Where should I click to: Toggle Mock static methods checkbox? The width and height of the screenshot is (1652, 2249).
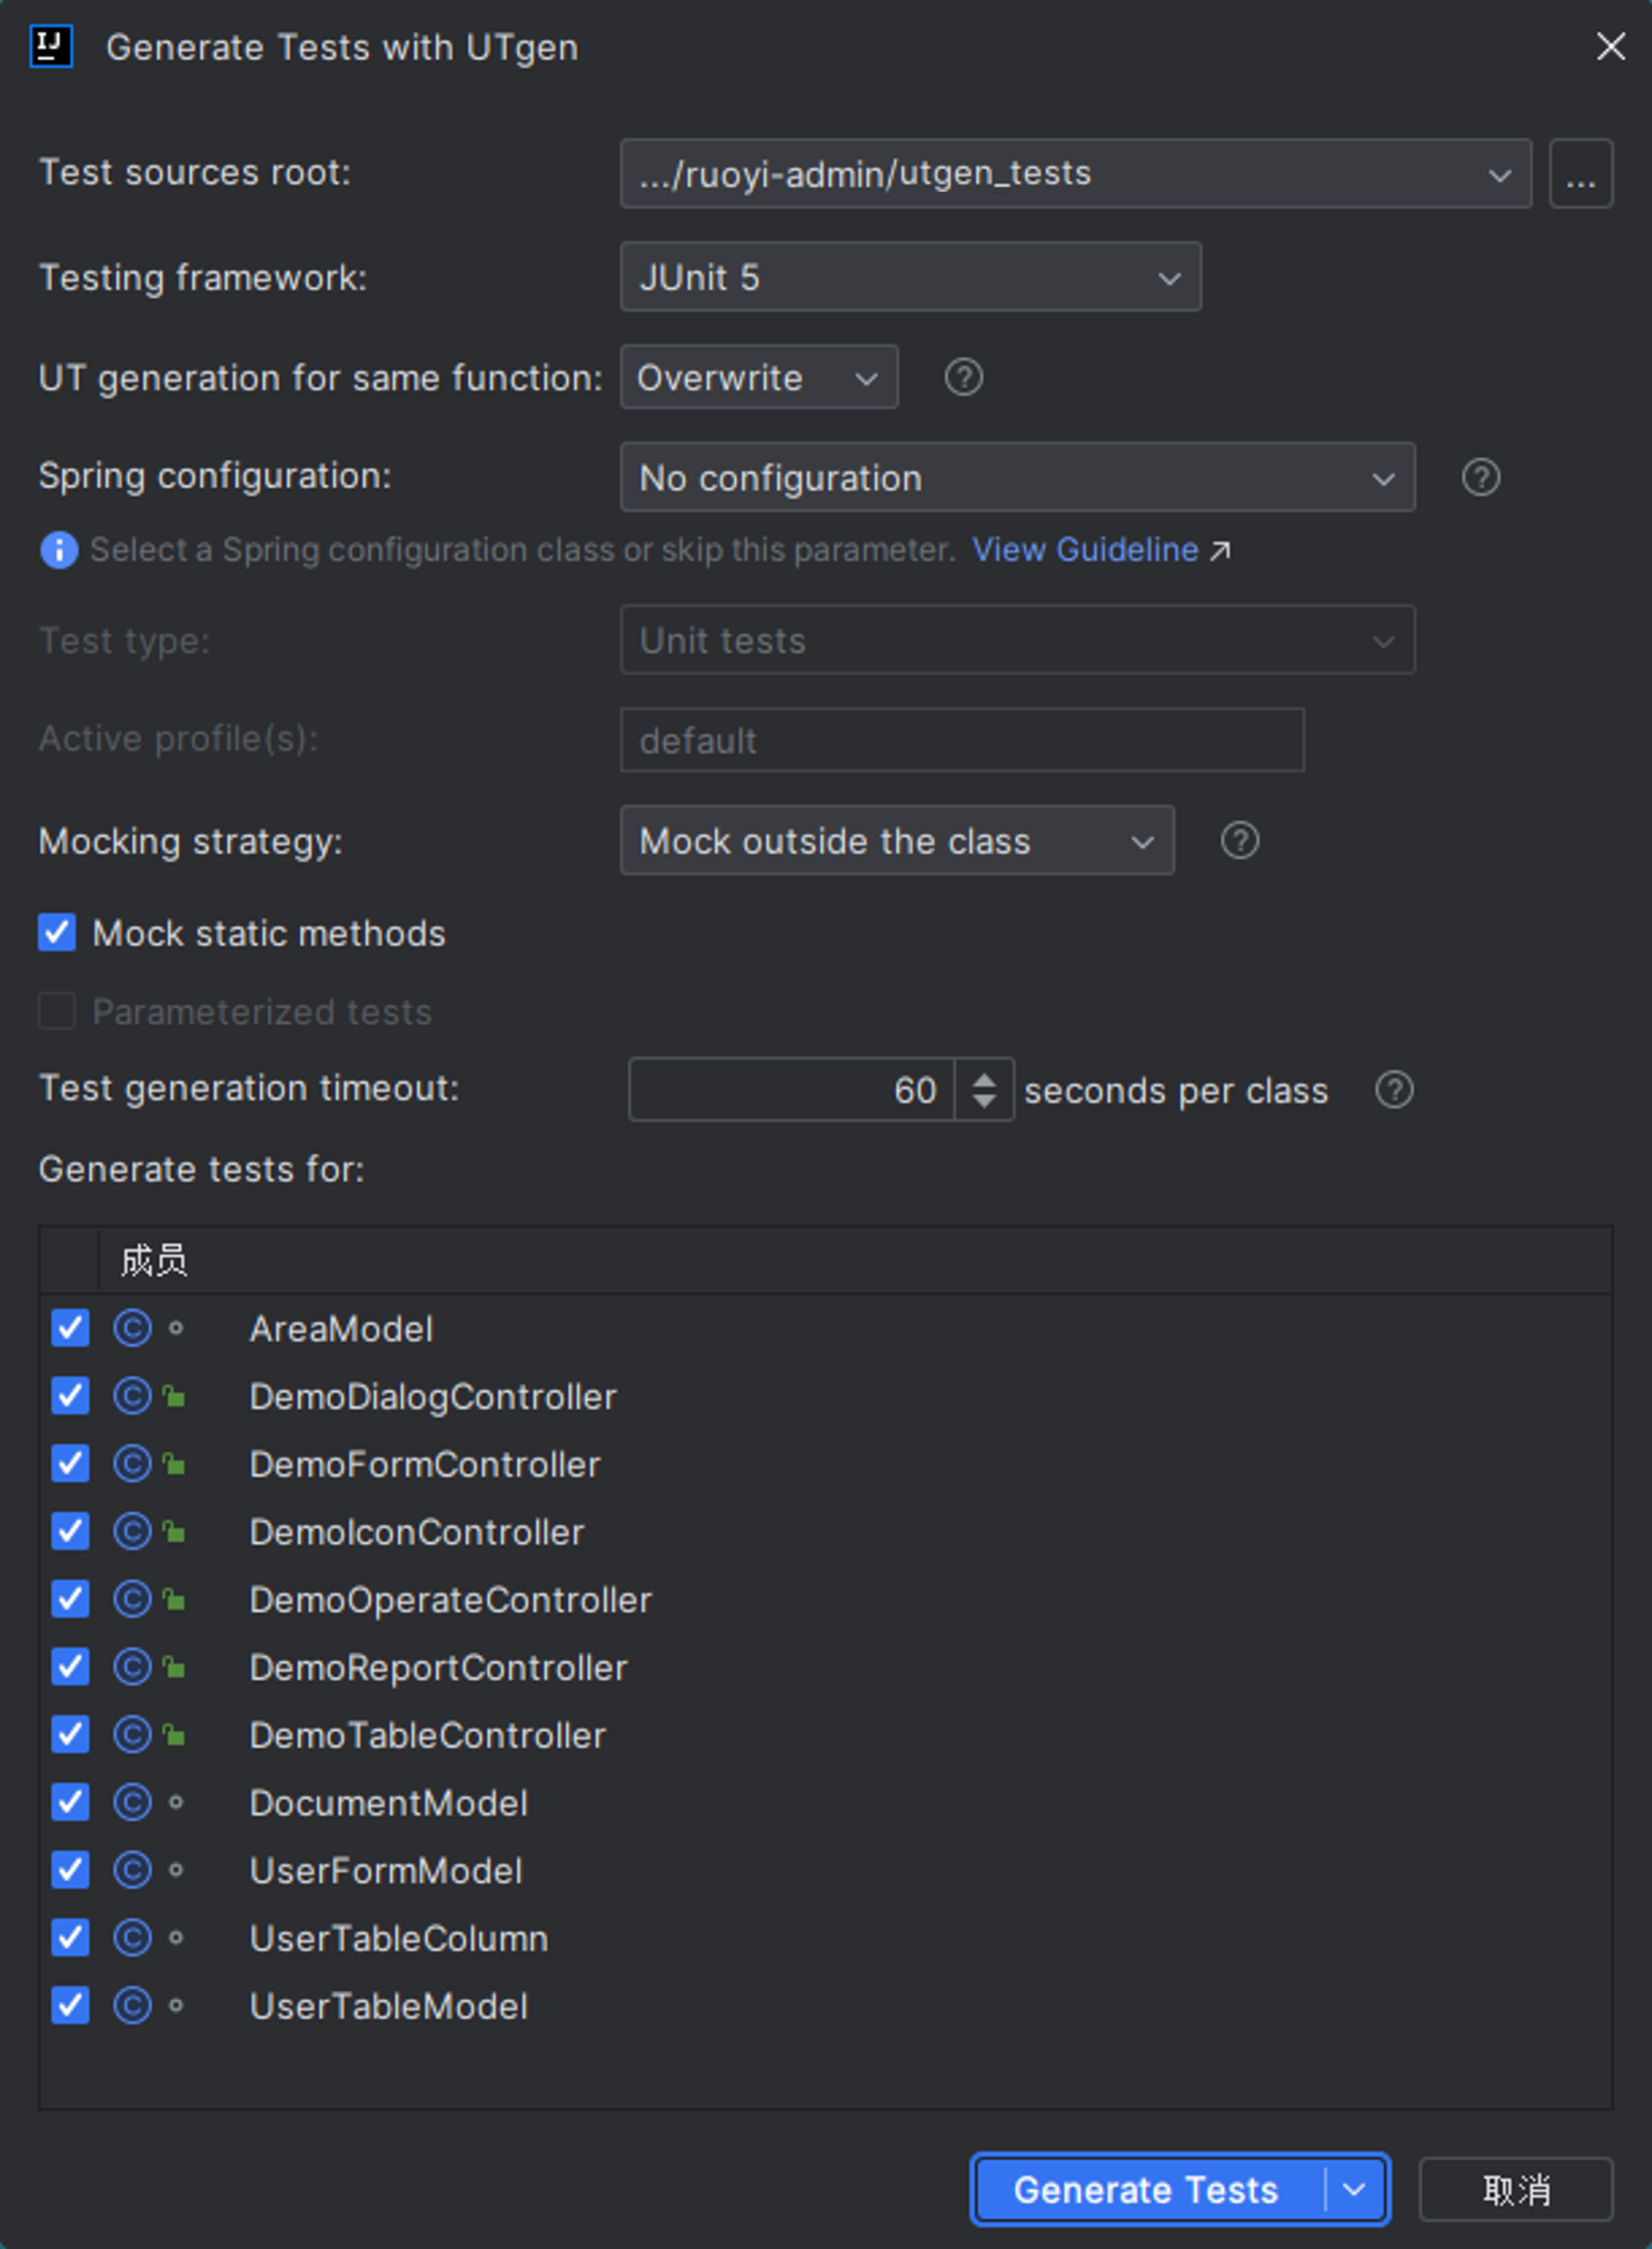click(57, 932)
